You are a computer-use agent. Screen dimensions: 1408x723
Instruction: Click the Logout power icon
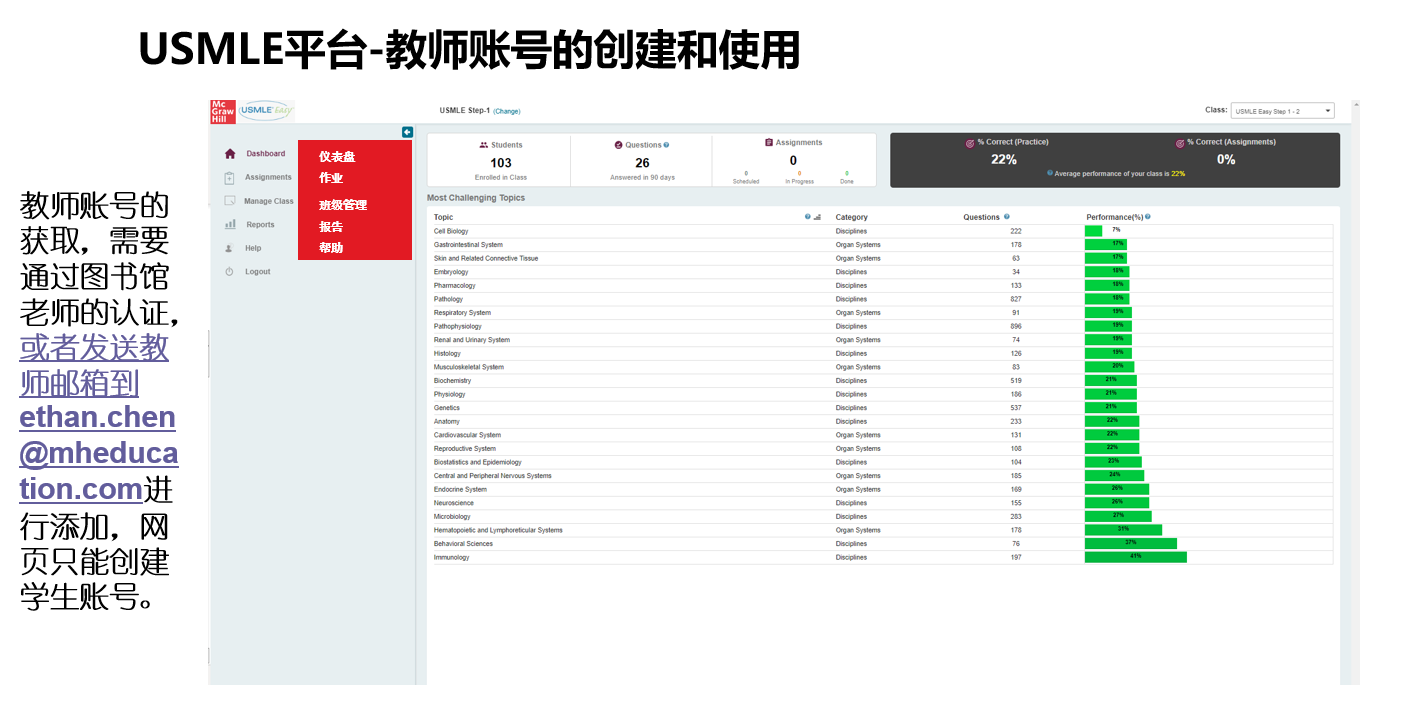click(x=229, y=272)
